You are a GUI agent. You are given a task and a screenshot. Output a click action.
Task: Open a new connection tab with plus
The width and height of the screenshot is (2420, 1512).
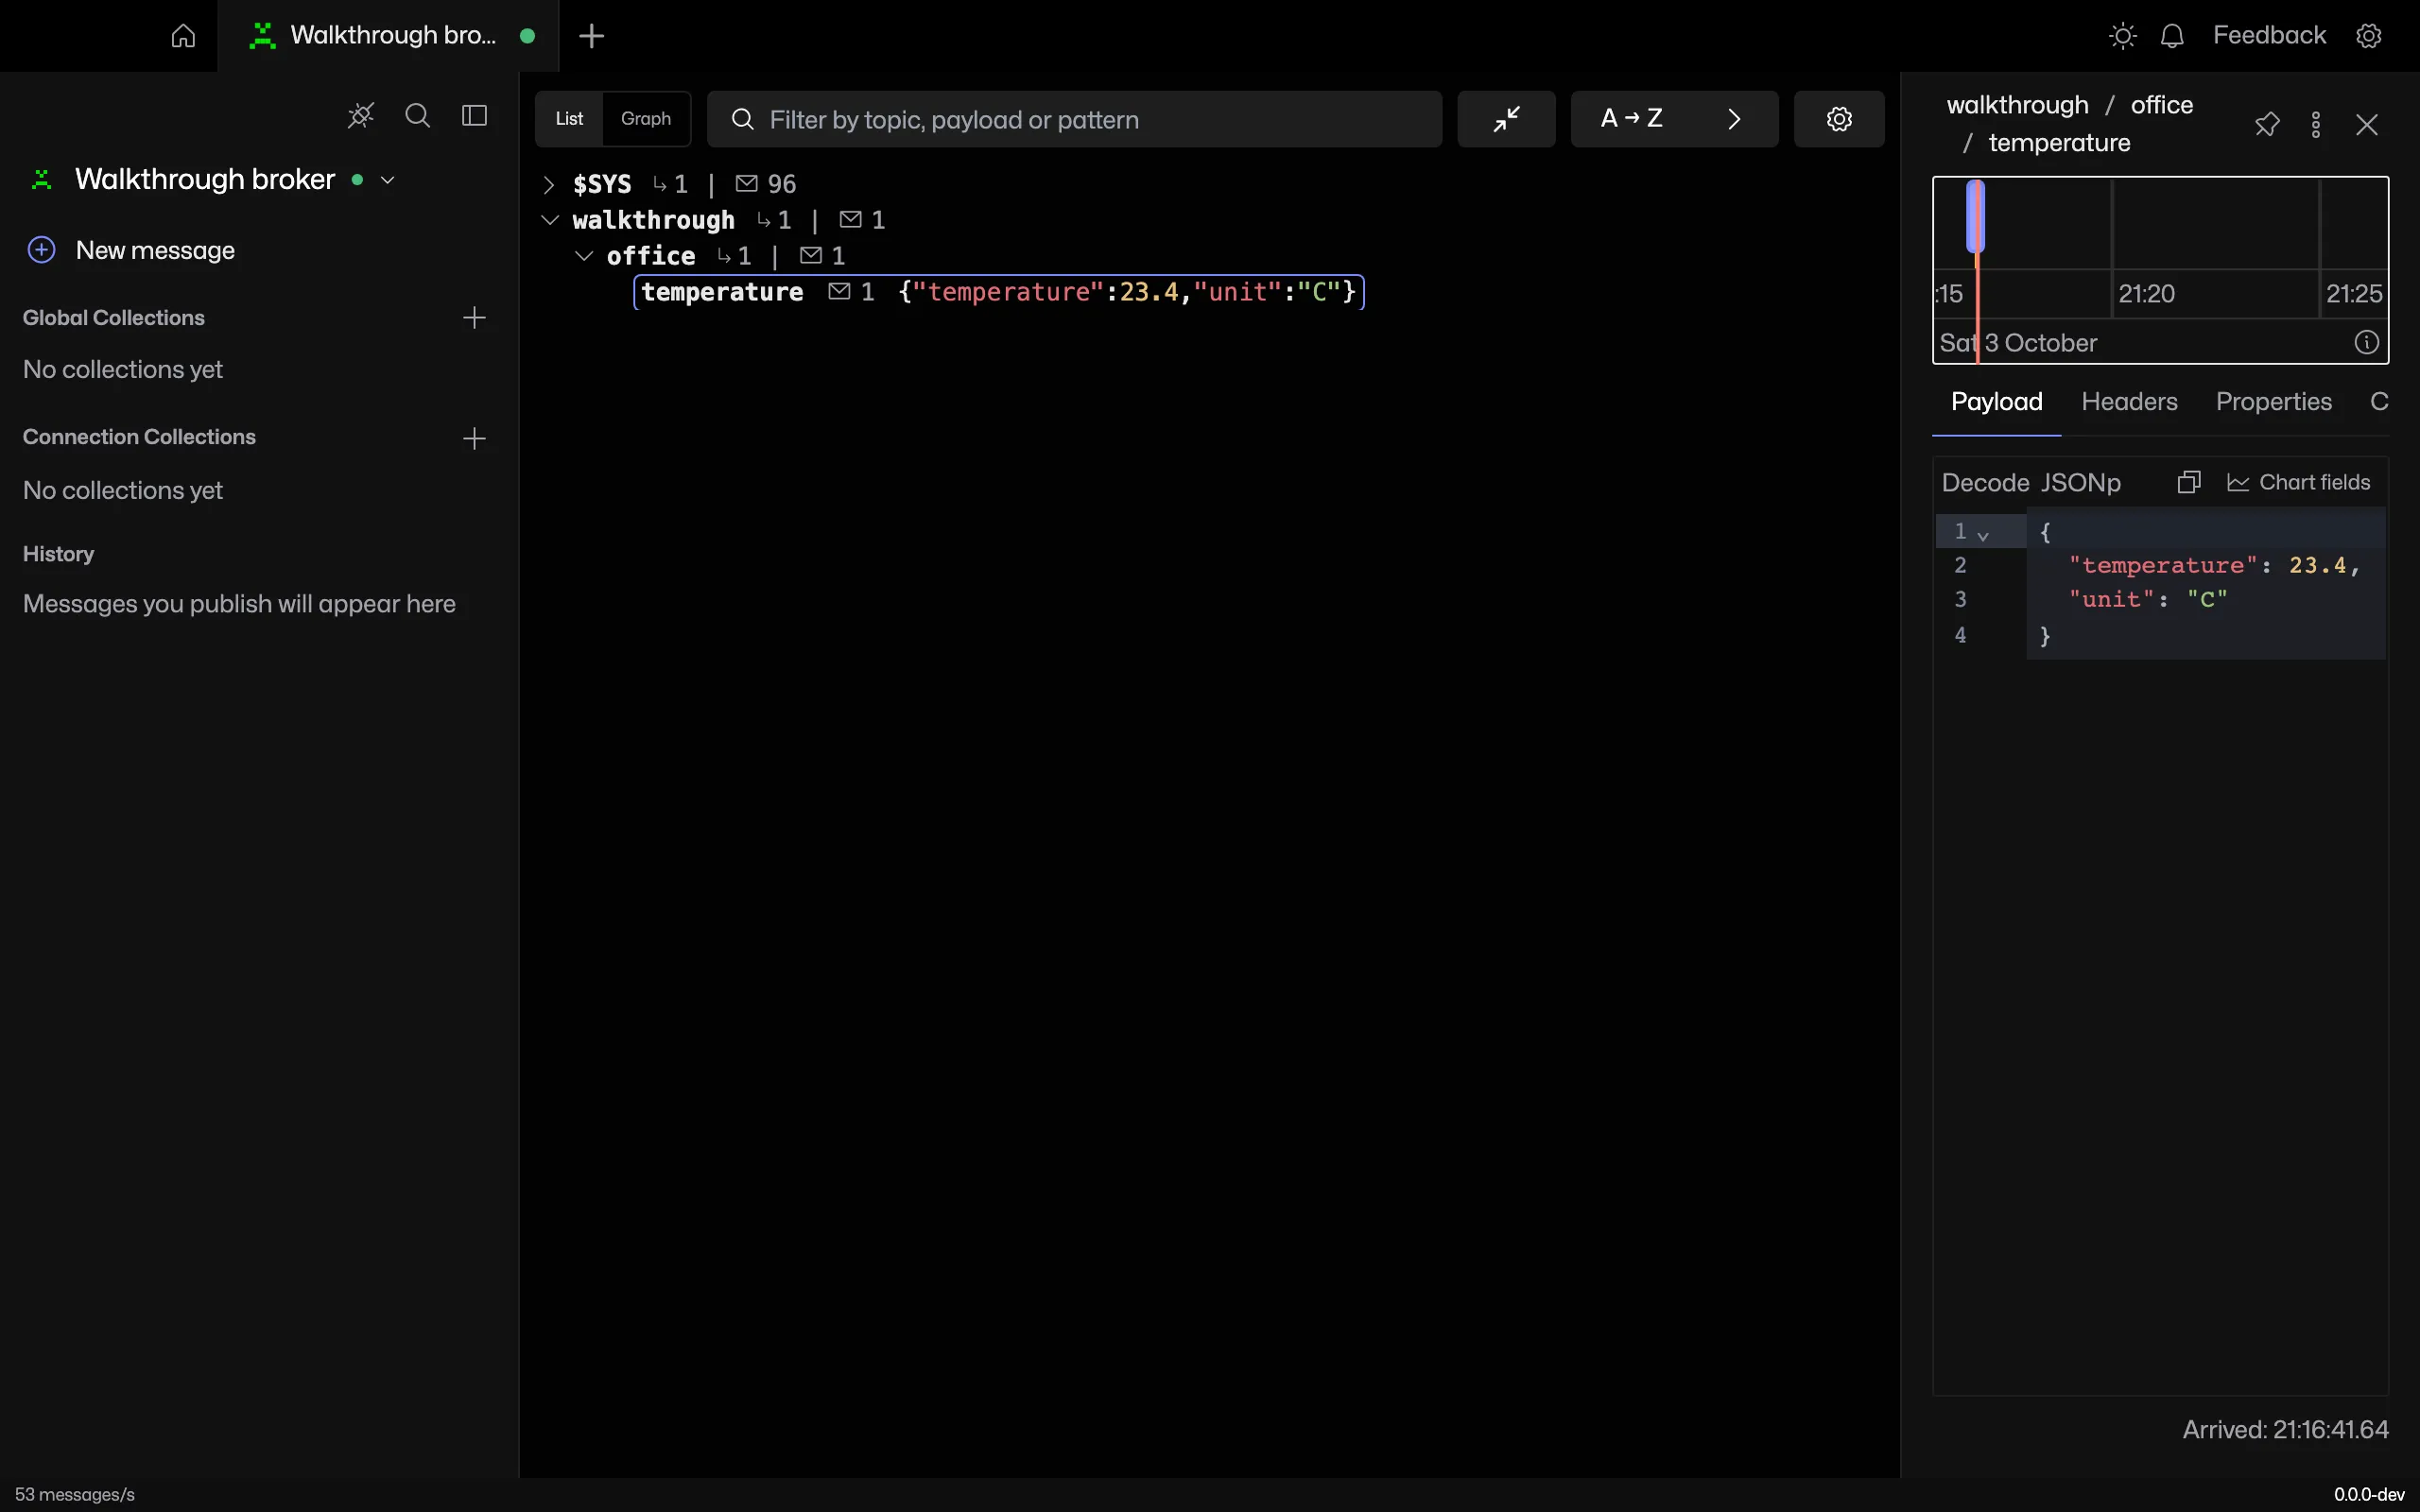pyautogui.click(x=591, y=36)
